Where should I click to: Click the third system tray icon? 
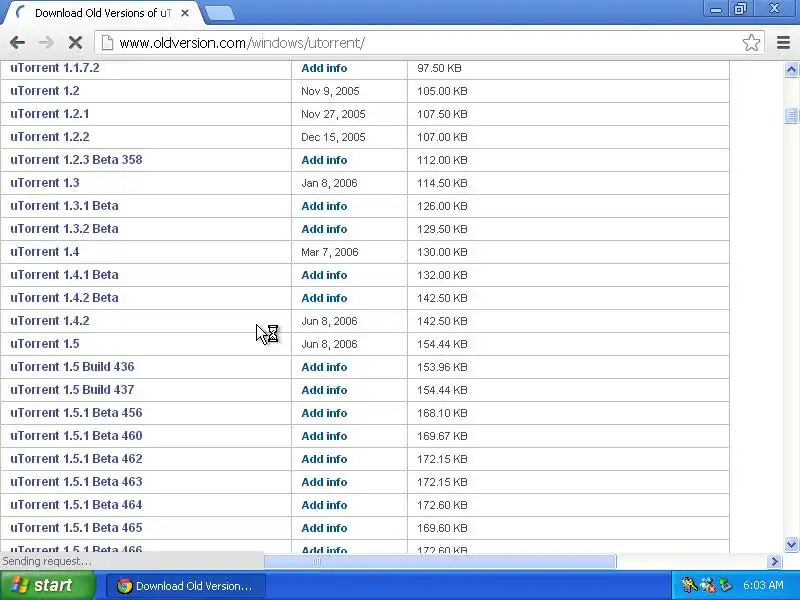725,585
